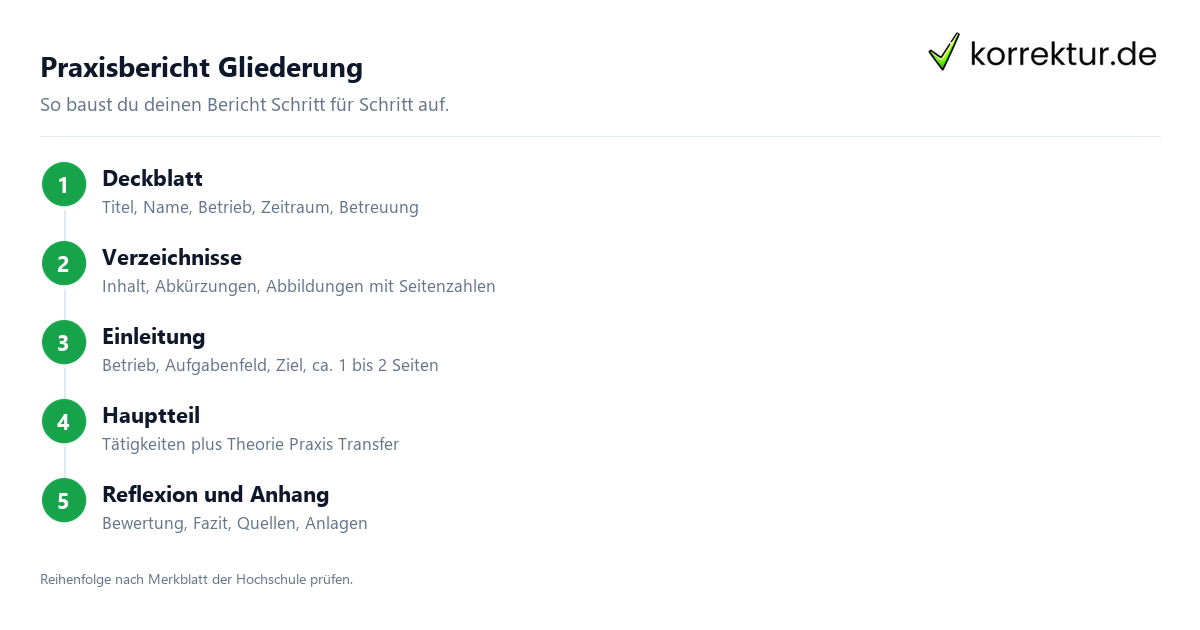Click the Praxisbericht Gliederung title

201,68
